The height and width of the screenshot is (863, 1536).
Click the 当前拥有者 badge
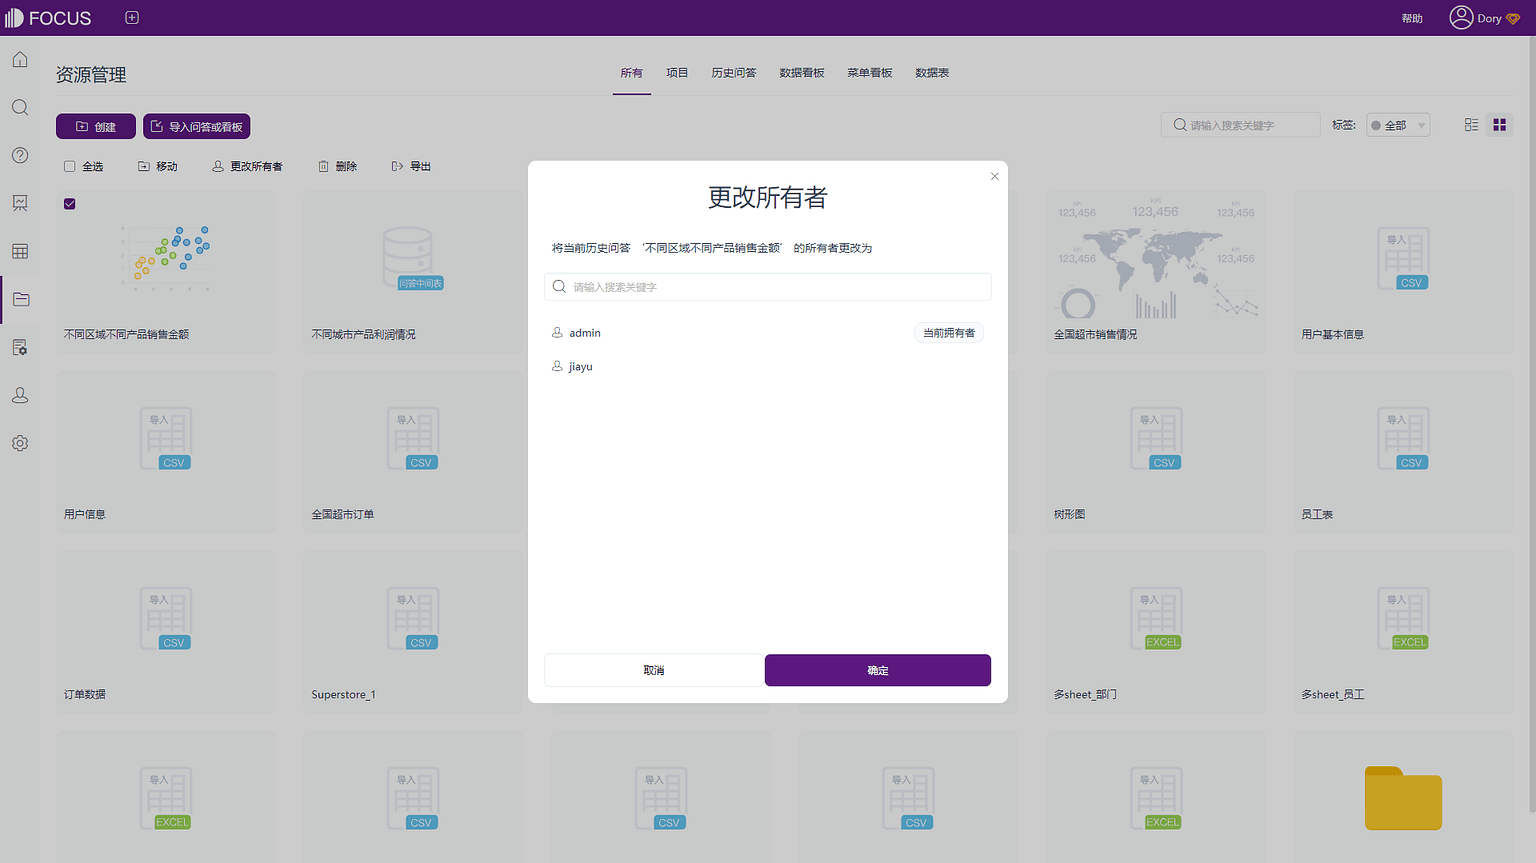coord(949,333)
